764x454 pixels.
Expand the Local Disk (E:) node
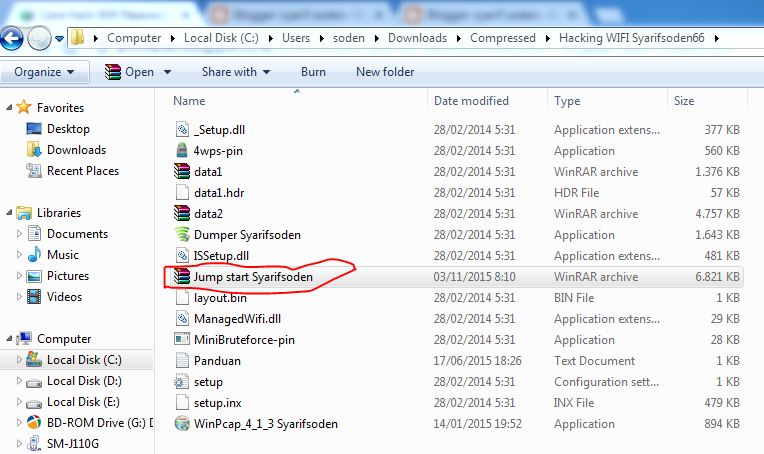click(x=19, y=402)
